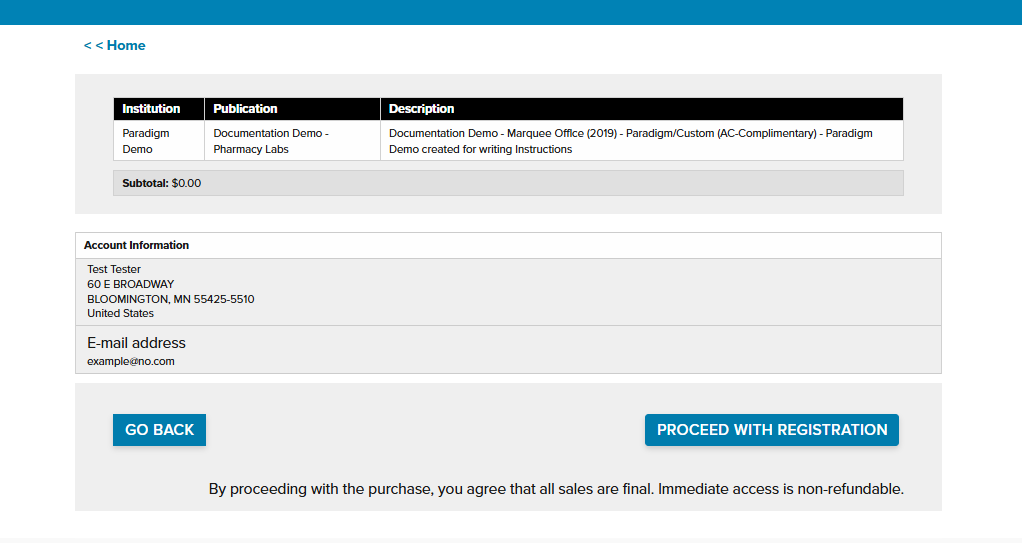Click the $0.00 subtotal amount
The height and width of the screenshot is (543, 1022).
pyautogui.click(x=187, y=183)
